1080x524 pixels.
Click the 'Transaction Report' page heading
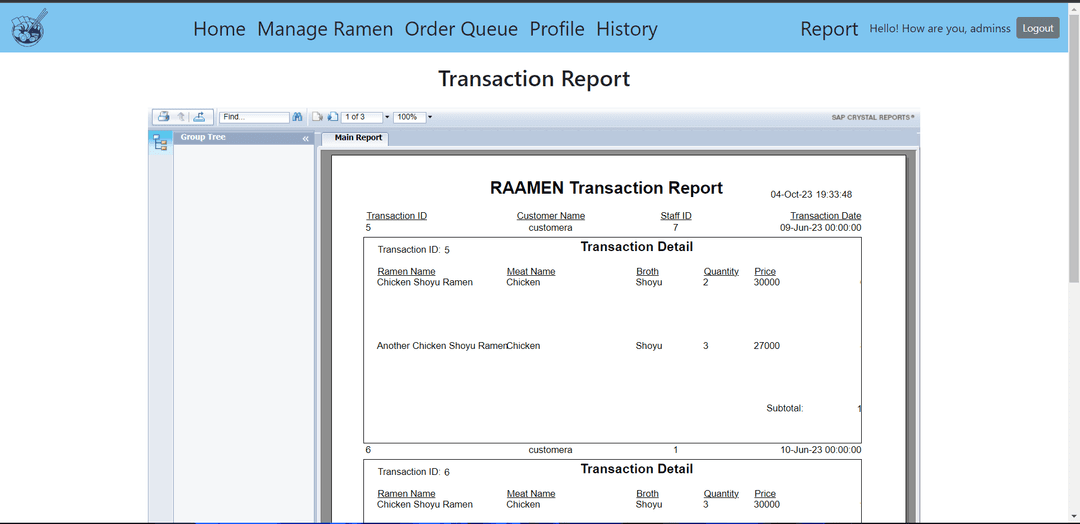(x=534, y=78)
